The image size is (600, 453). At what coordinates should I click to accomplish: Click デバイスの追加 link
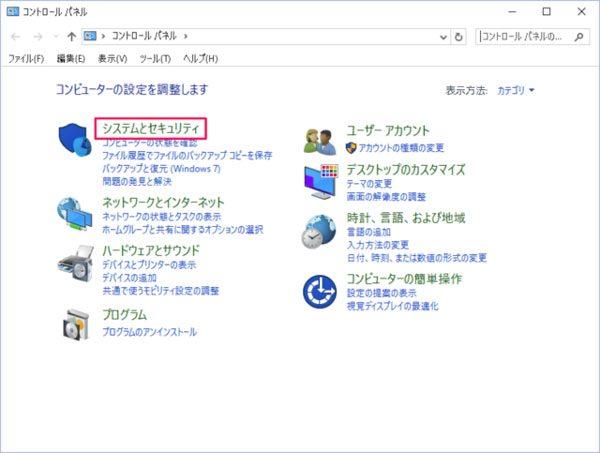[128, 277]
